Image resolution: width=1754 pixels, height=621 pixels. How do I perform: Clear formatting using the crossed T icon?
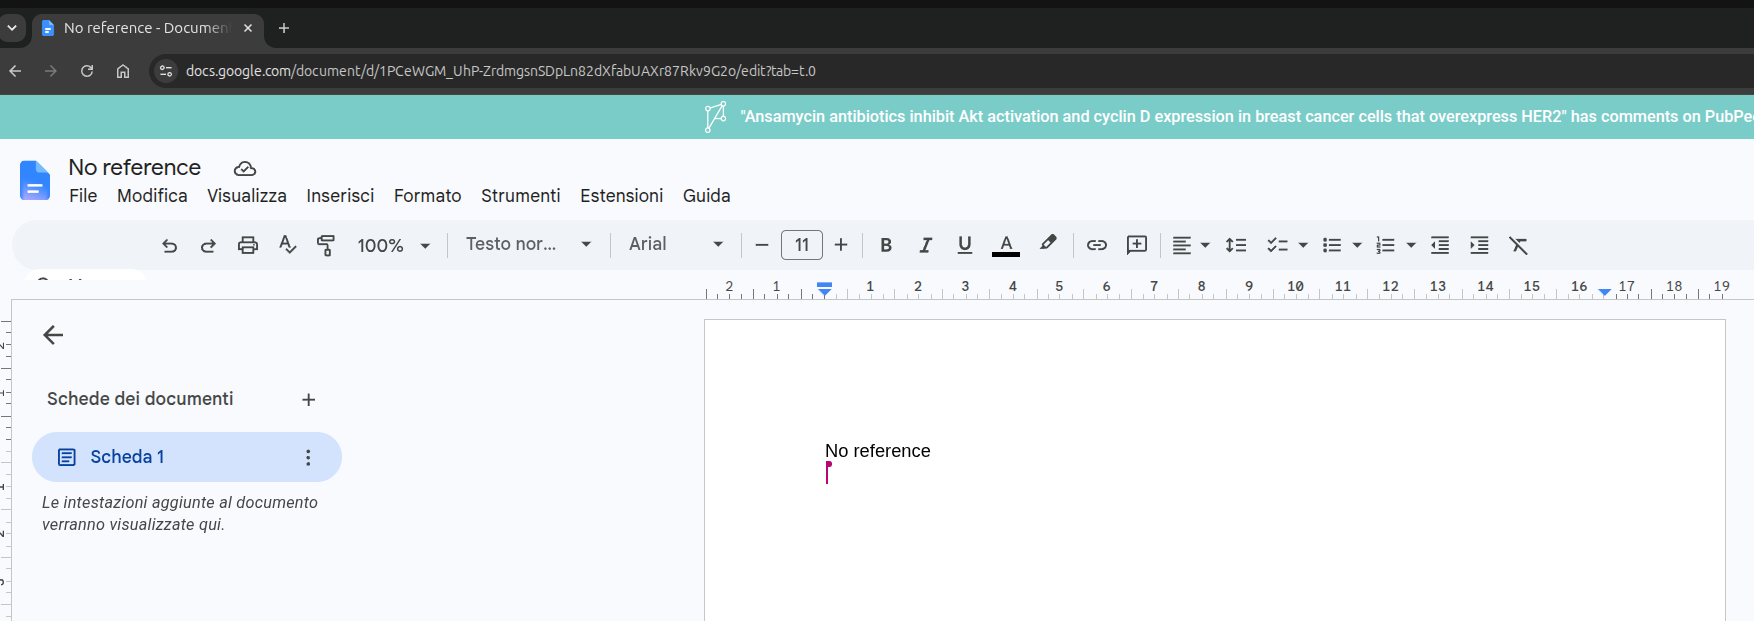(x=1518, y=245)
